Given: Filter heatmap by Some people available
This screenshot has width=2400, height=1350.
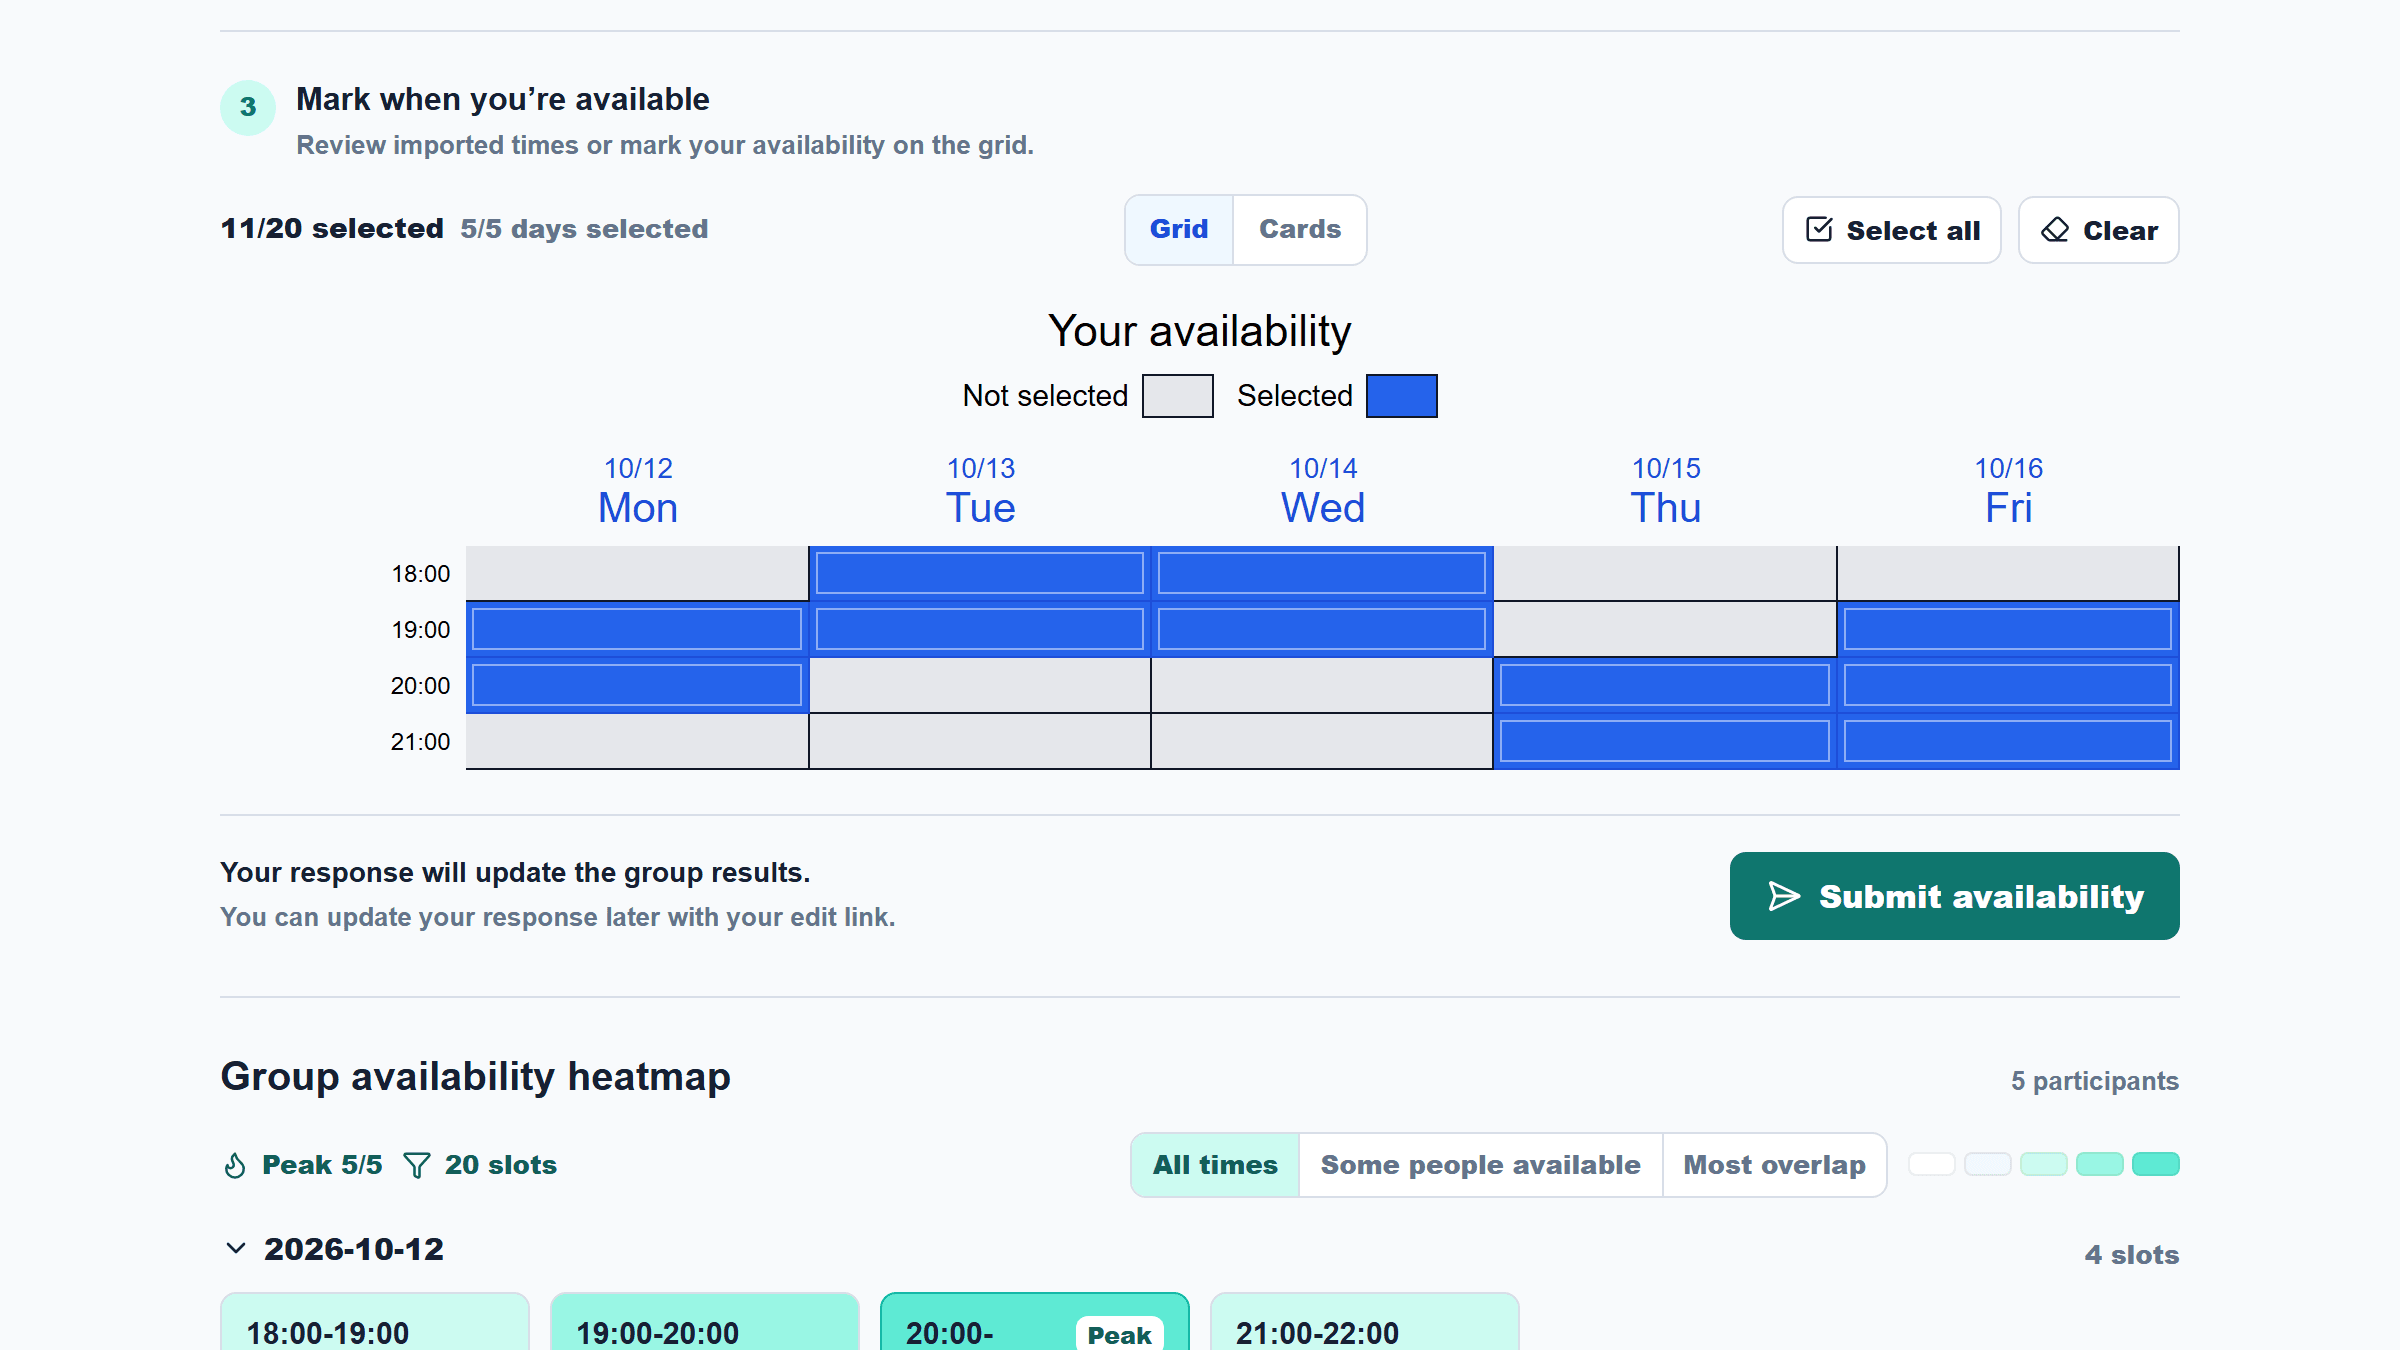Looking at the screenshot, I should [x=1481, y=1165].
